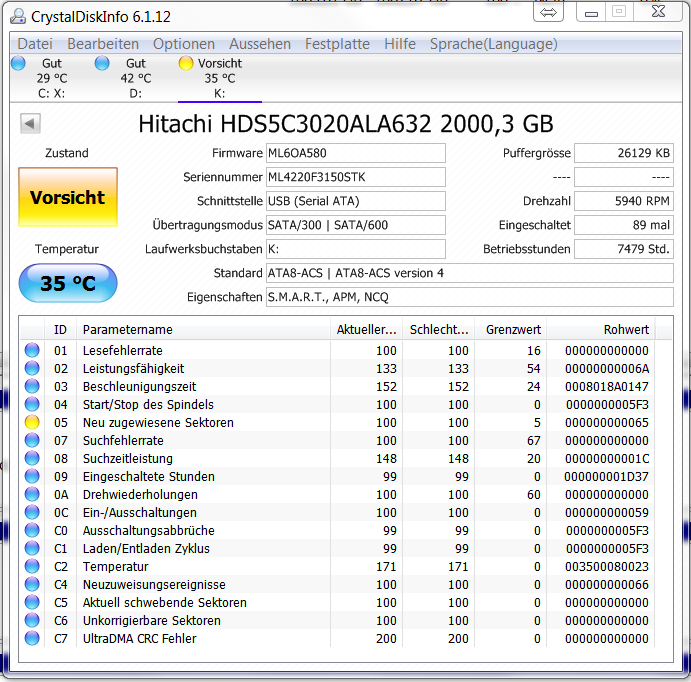The height and width of the screenshot is (682, 691).
Task: Click blue status orb for drive C: X:
Action: pyautogui.click(x=18, y=63)
